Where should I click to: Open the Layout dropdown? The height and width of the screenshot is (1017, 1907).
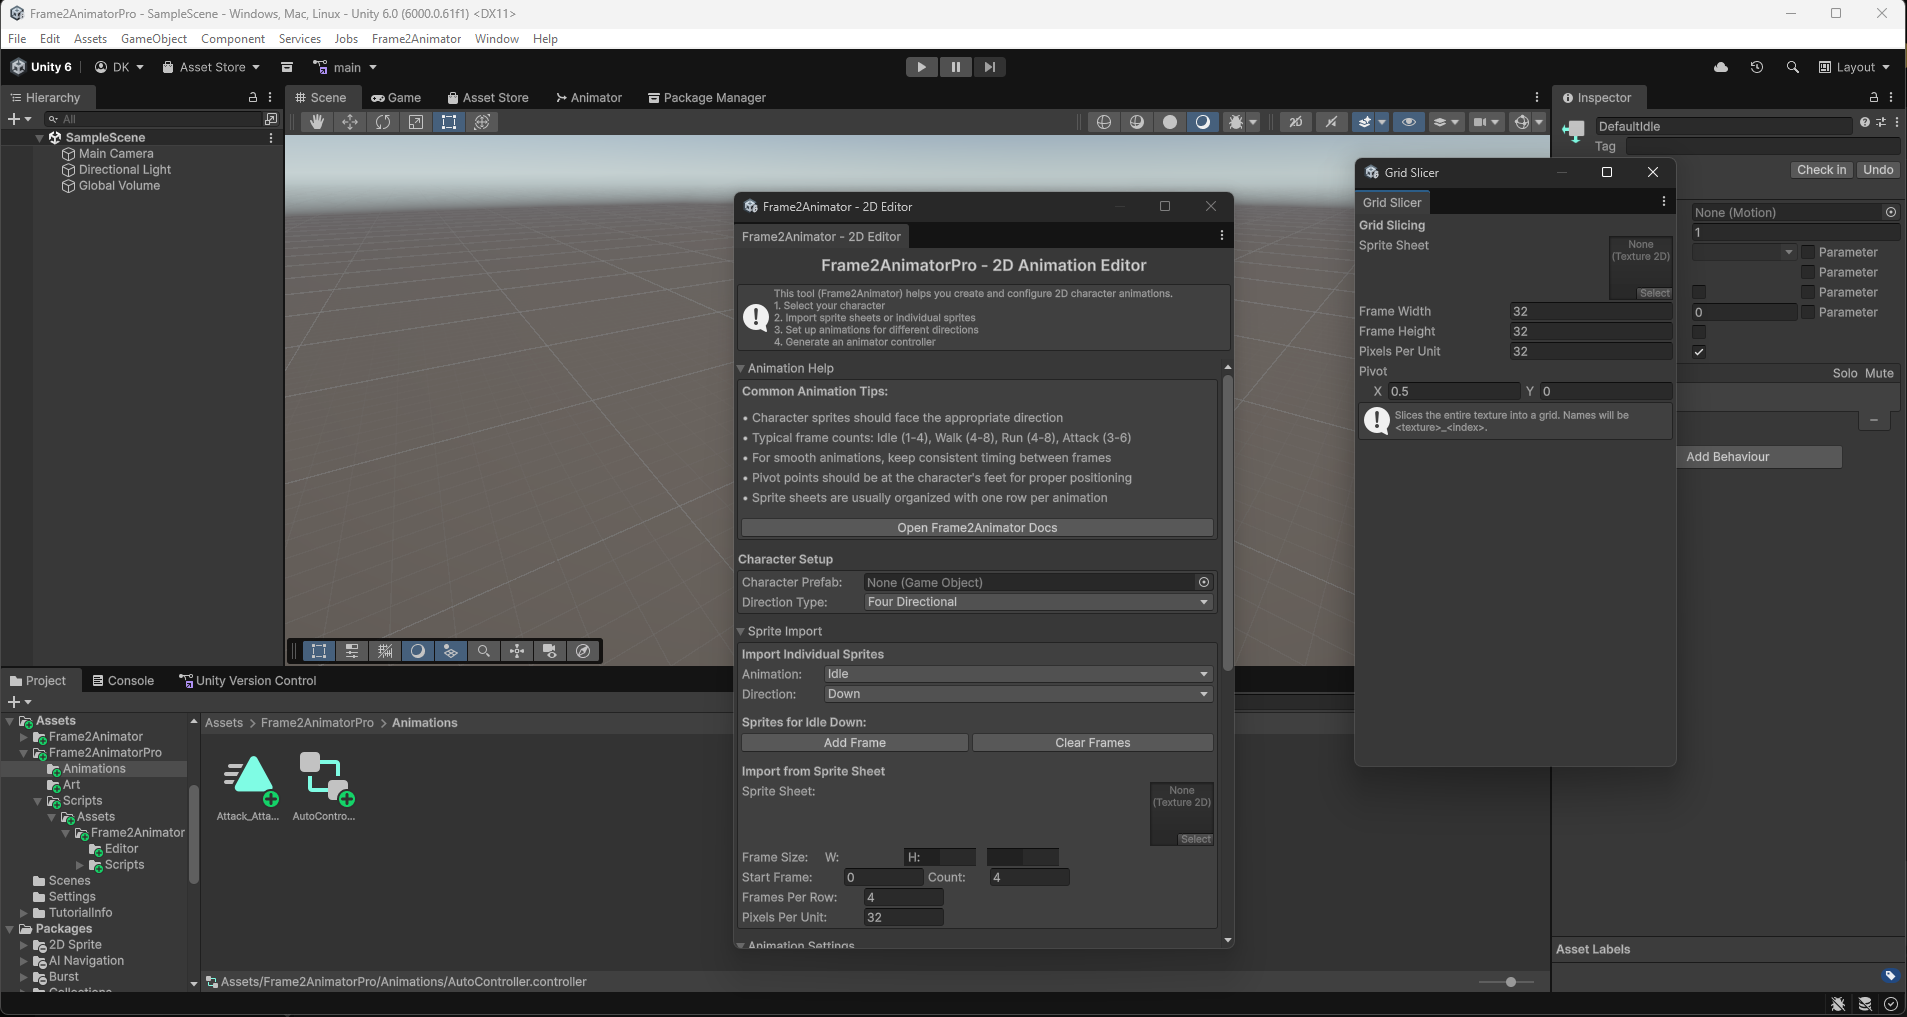[x=1855, y=67]
